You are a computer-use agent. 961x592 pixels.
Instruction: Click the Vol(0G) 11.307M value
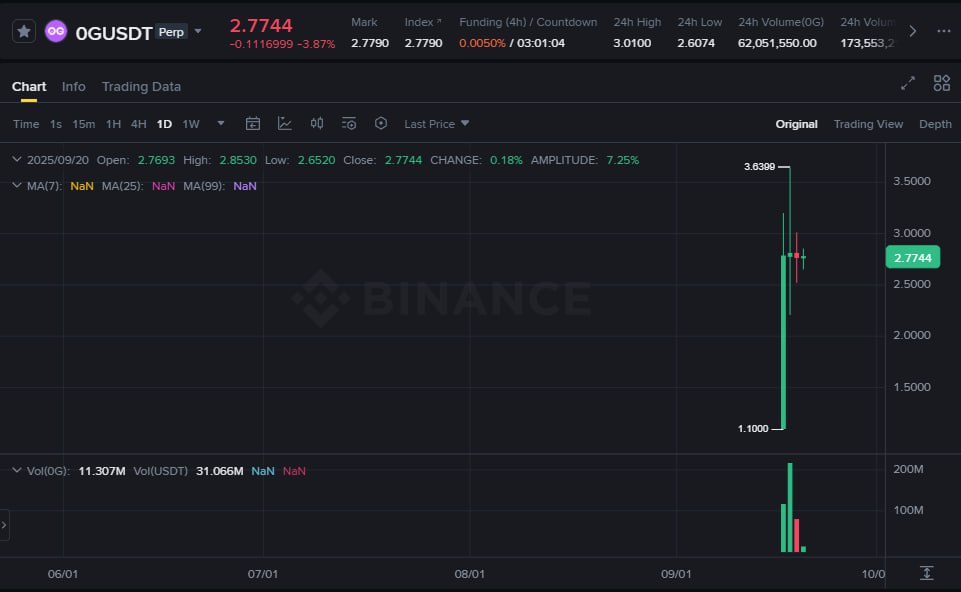tap(102, 471)
